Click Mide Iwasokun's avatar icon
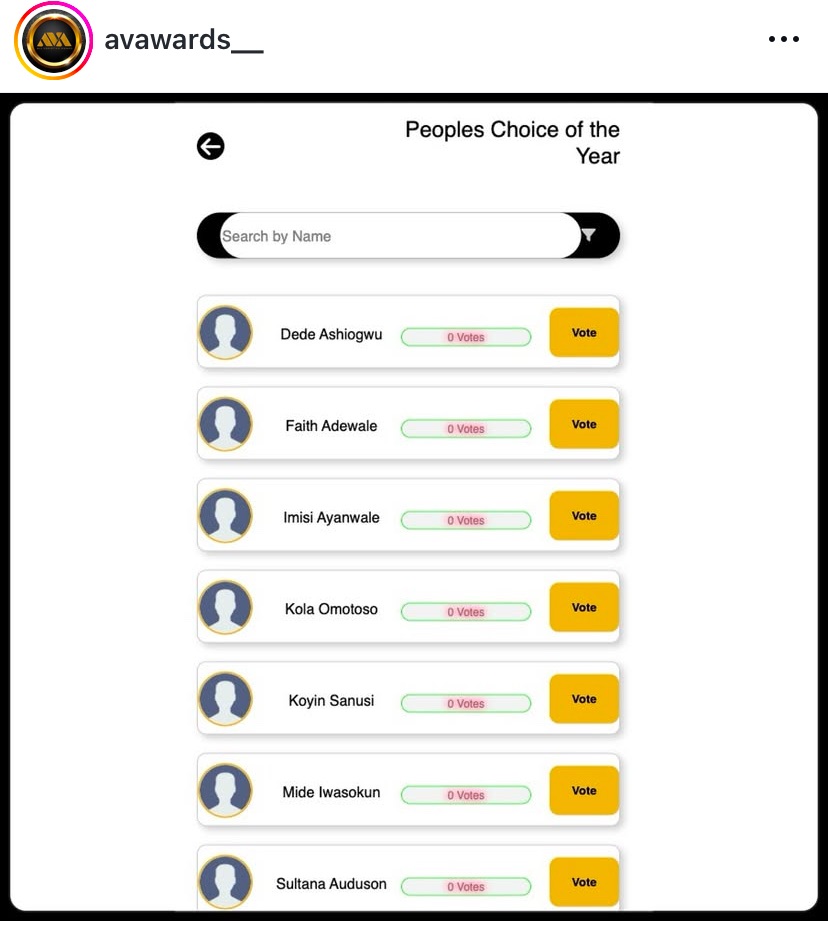The width and height of the screenshot is (828, 944). pos(225,791)
